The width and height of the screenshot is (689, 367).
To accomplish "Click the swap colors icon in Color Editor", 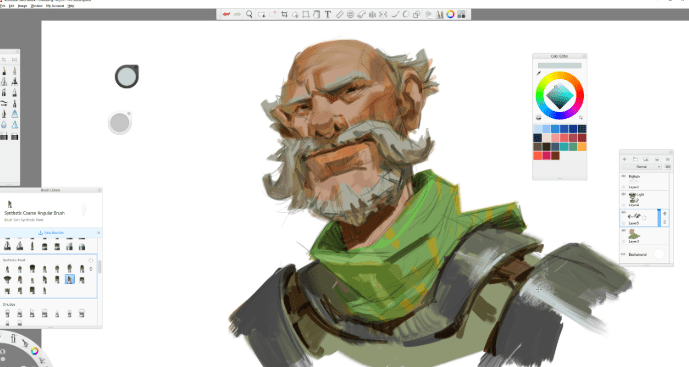I will (x=580, y=117).
